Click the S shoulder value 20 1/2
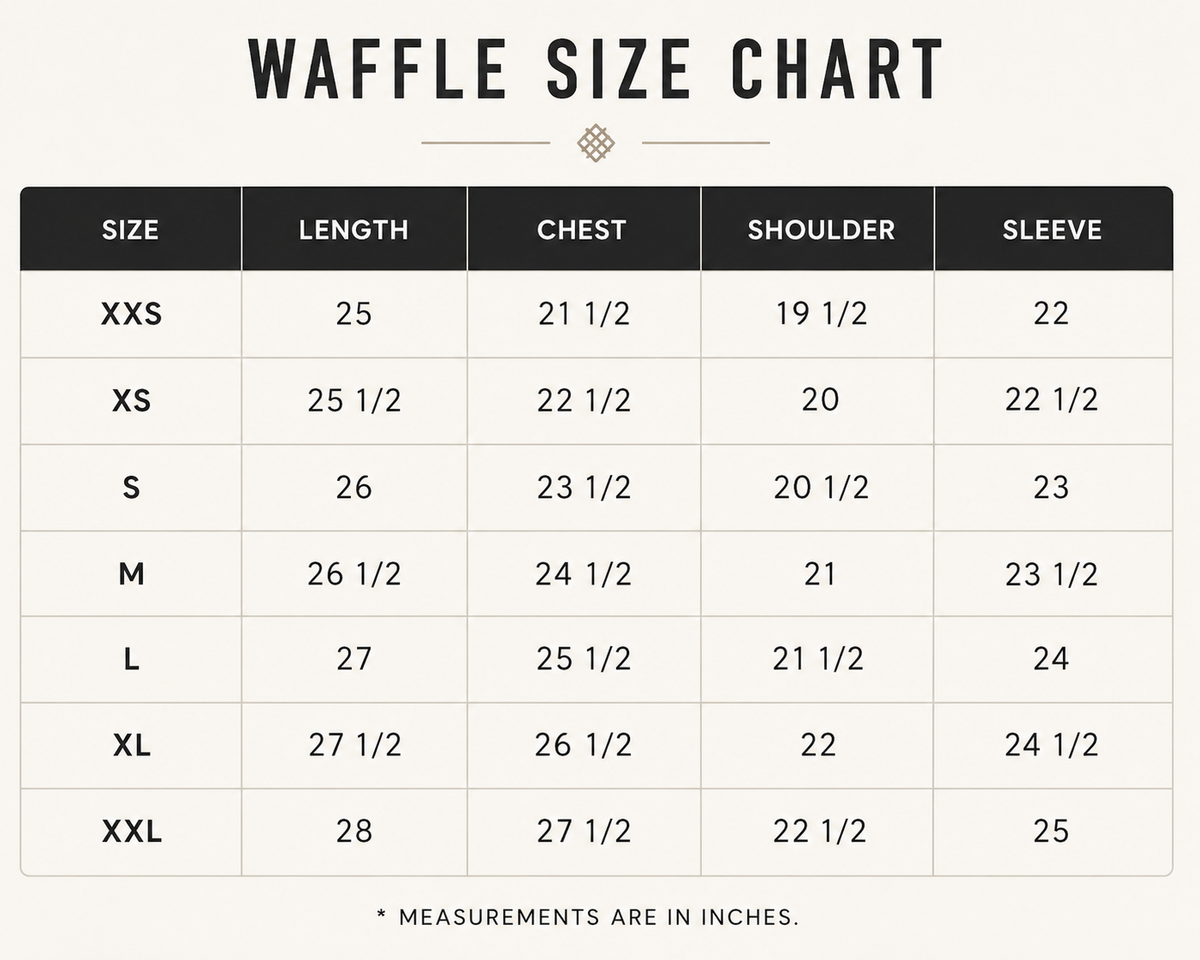The image size is (1200, 960). [x=821, y=487]
